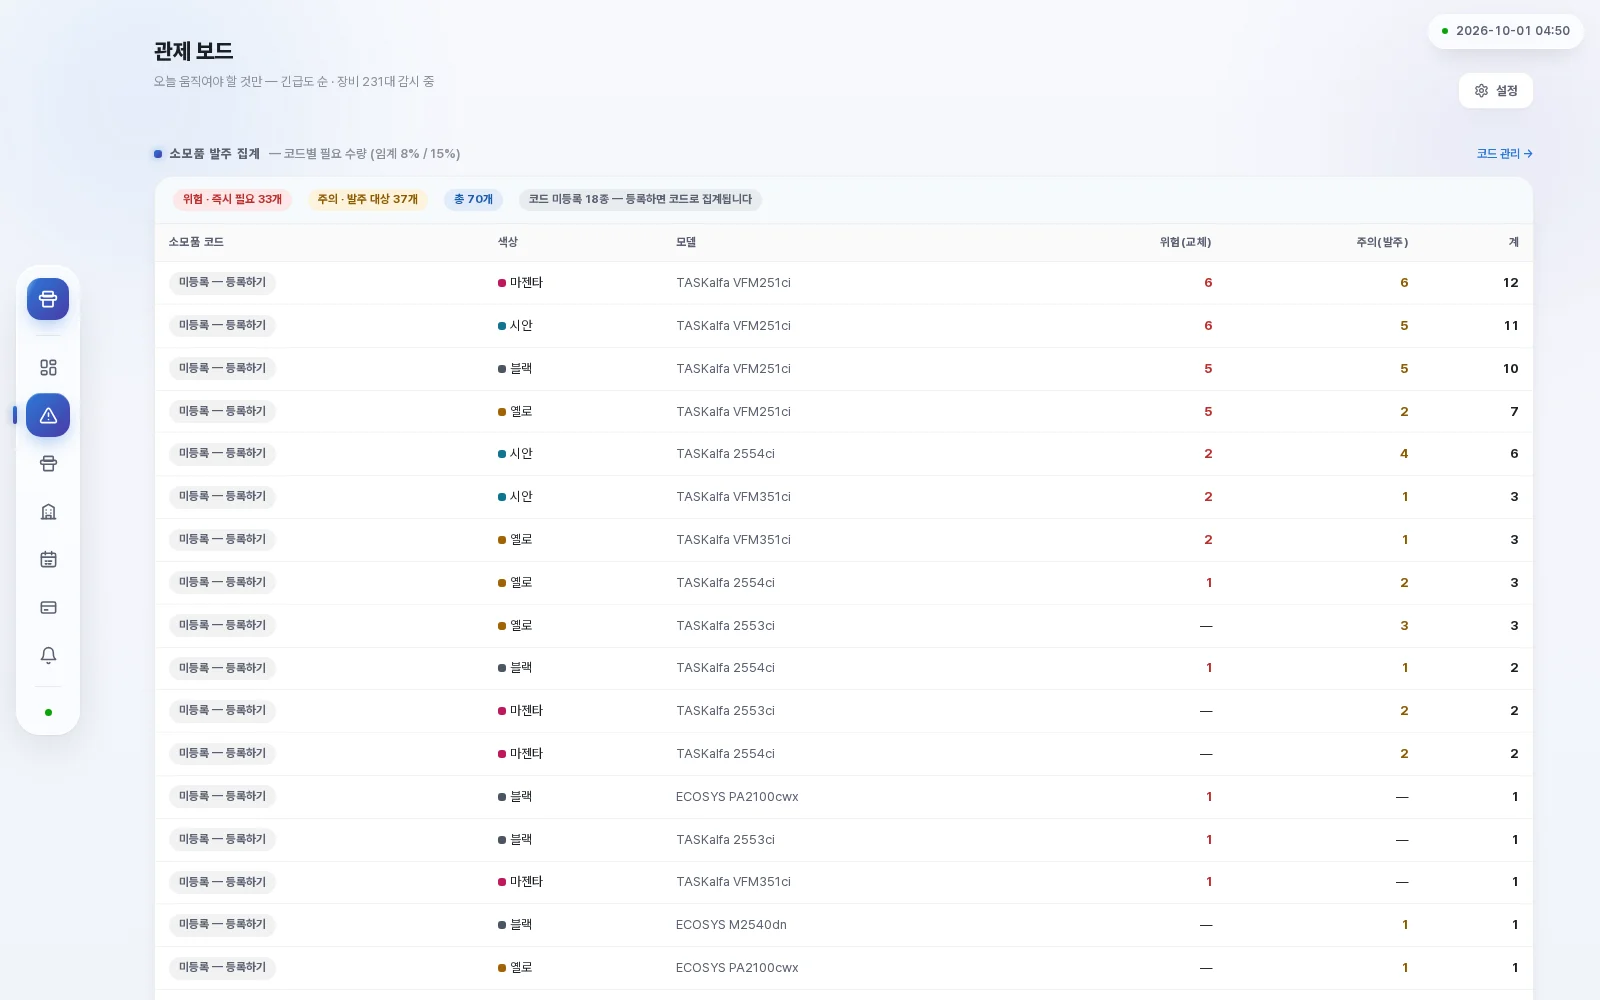Click the 총 70개 chip
Viewport: 1600px width, 1000px height.
click(473, 199)
